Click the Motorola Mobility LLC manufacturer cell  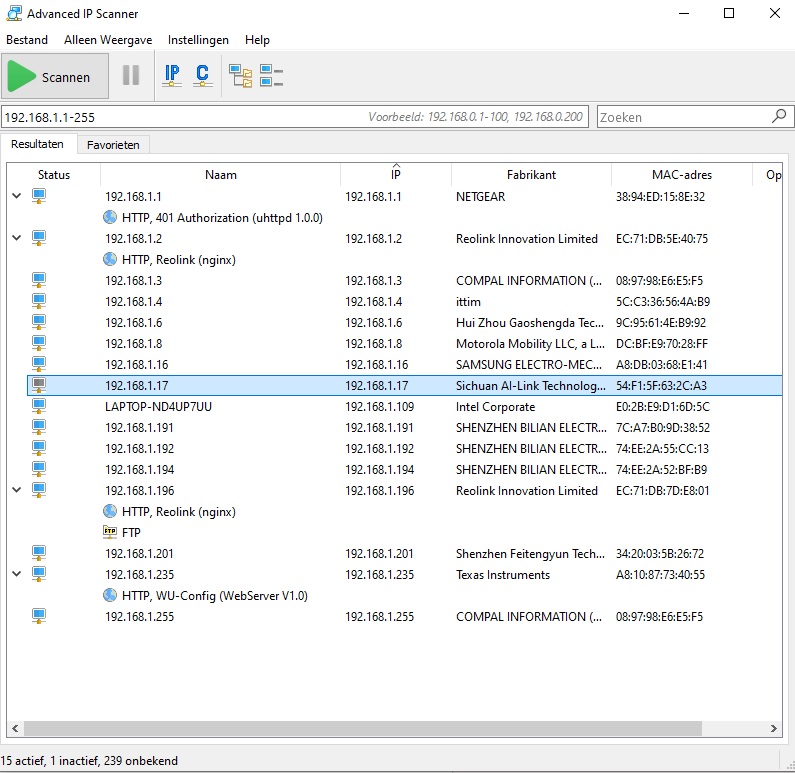pyautogui.click(x=530, y=344)
